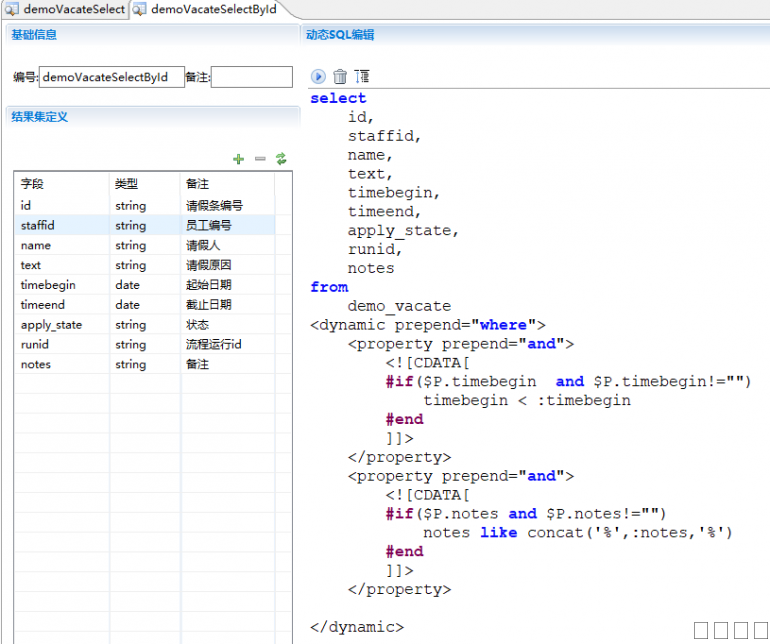Screen dimensions: 770x644
Task: Click the select keyword in SQL editor
Action: 338,98
